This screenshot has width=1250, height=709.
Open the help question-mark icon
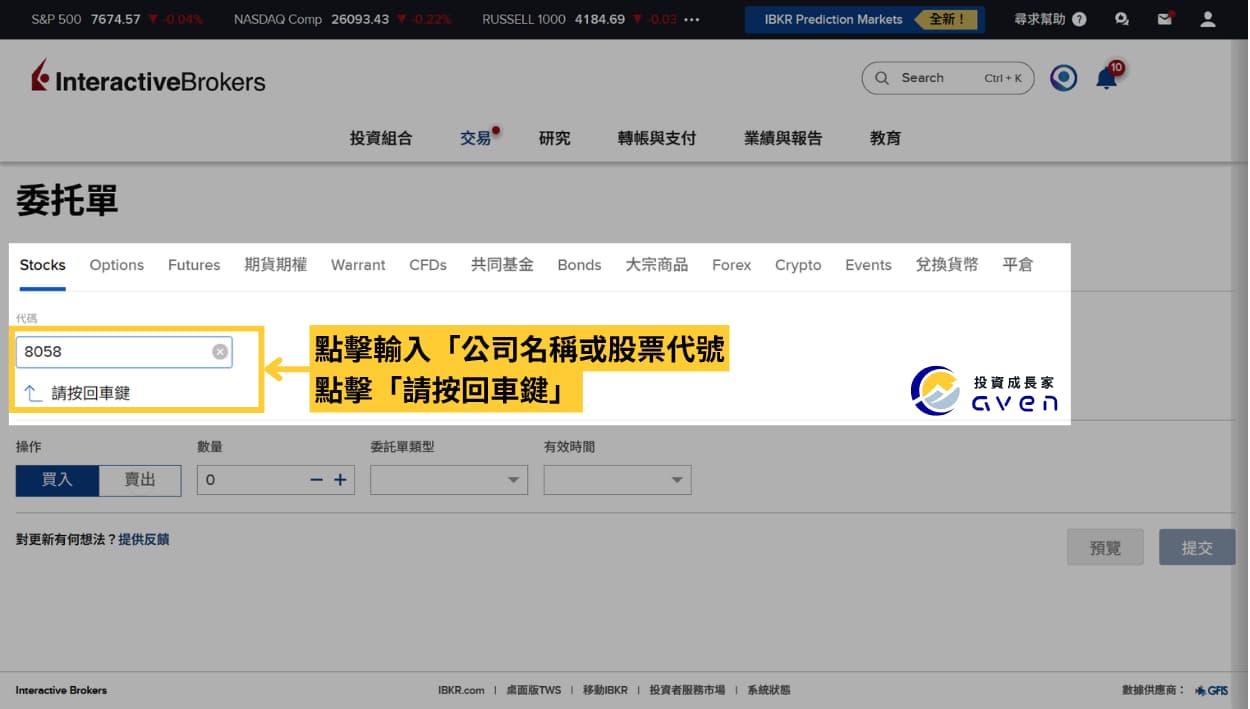1079,19
